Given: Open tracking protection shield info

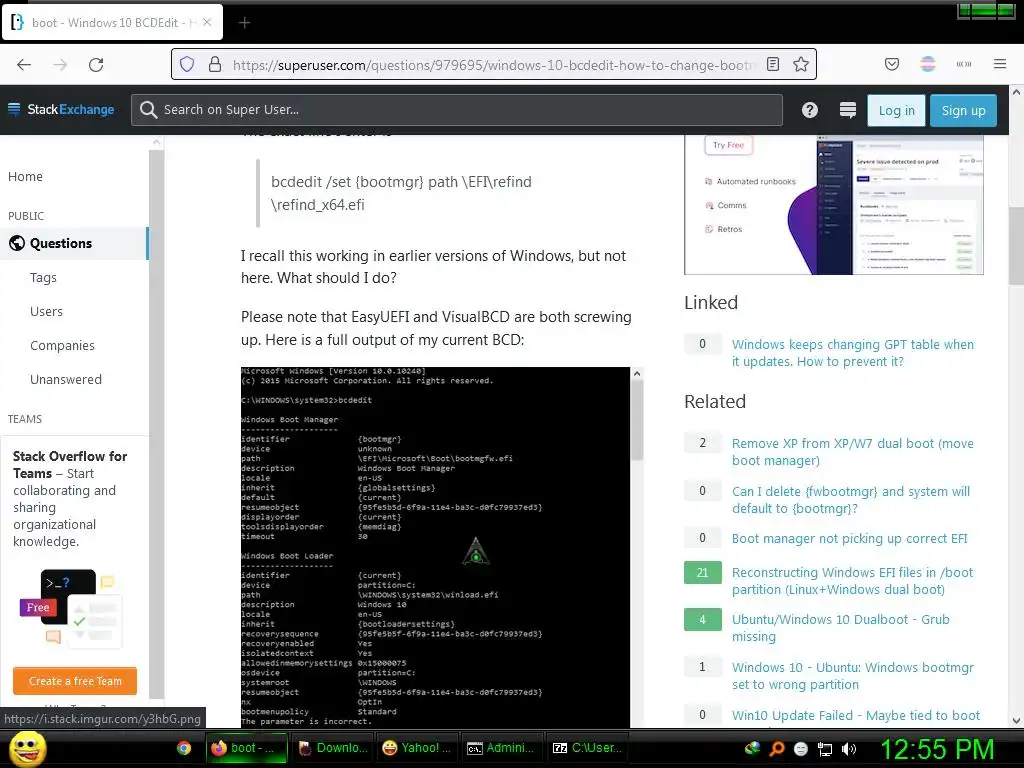Looking at the screenshot, I should tap(187, 64).
